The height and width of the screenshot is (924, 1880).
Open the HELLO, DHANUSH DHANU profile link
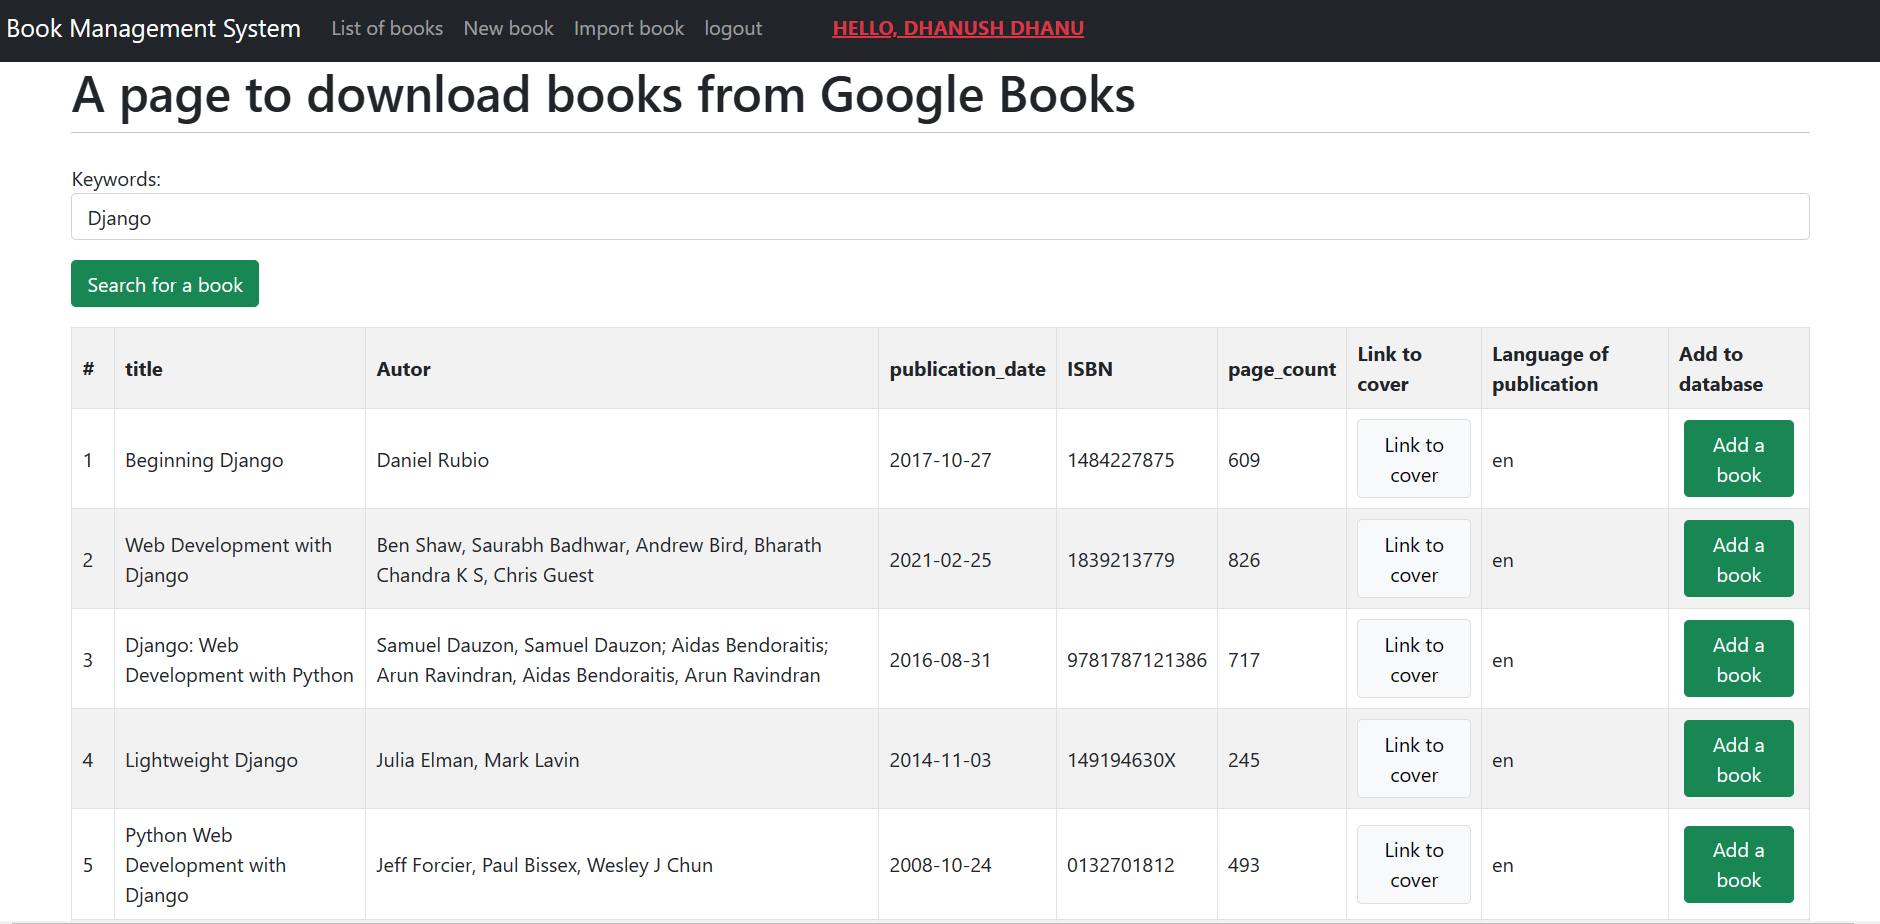pyautogui.click(x=957, y=28)
